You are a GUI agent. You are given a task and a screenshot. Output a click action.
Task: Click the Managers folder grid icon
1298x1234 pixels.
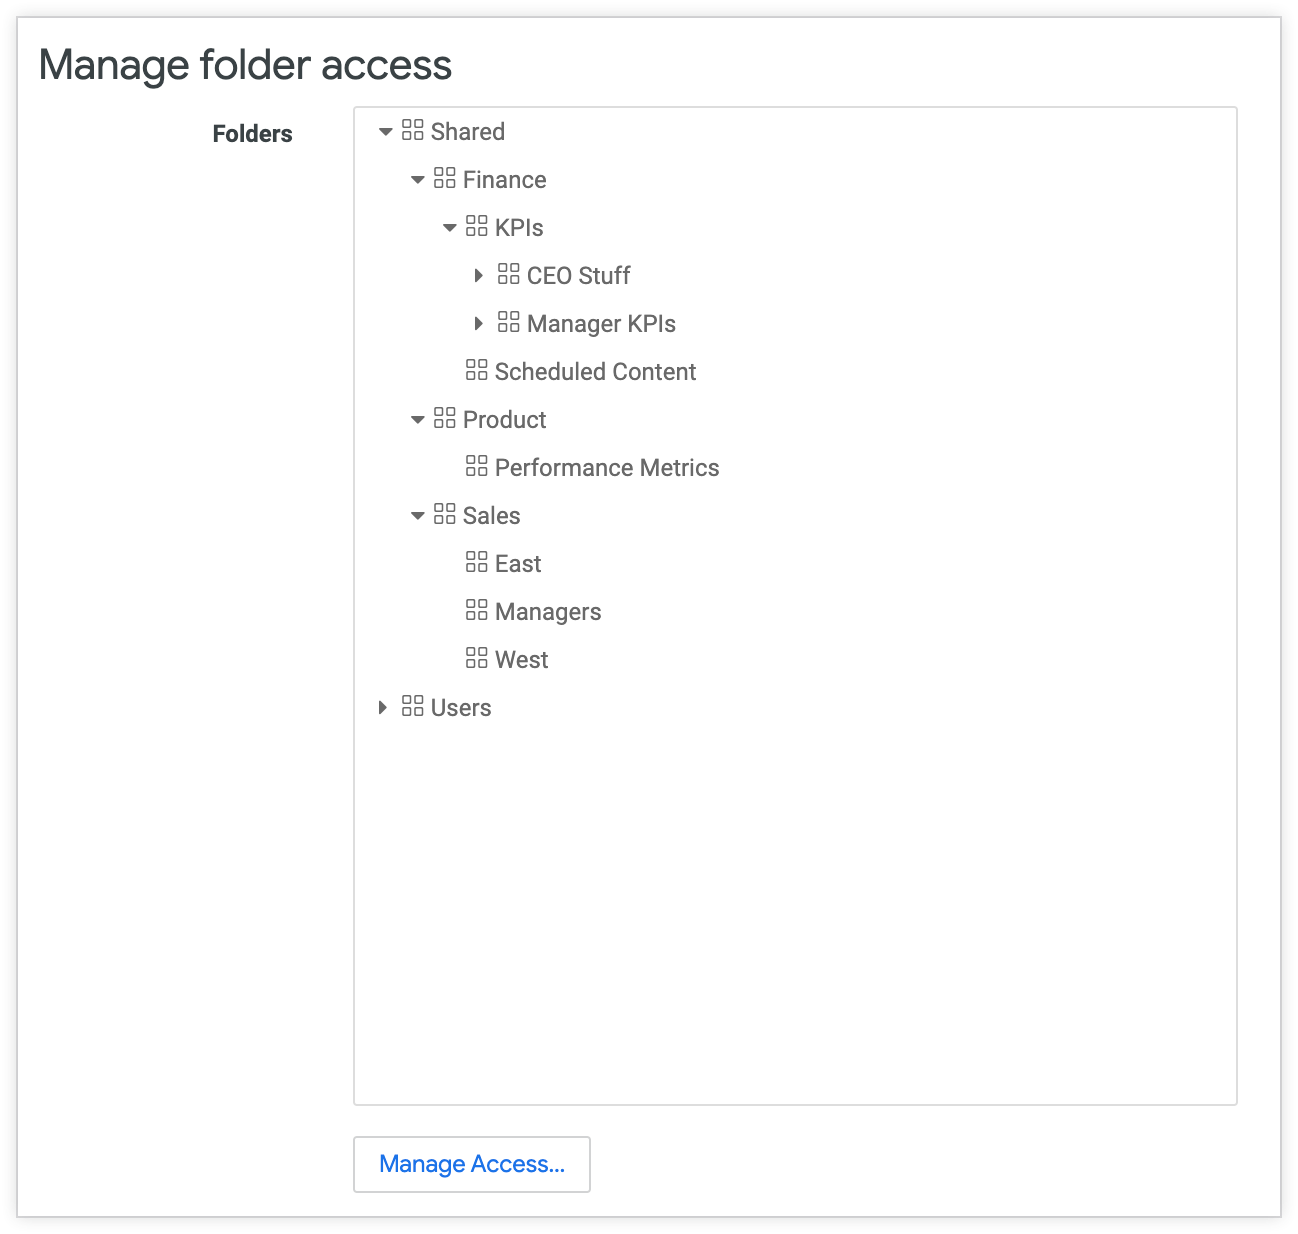[476, 609]
